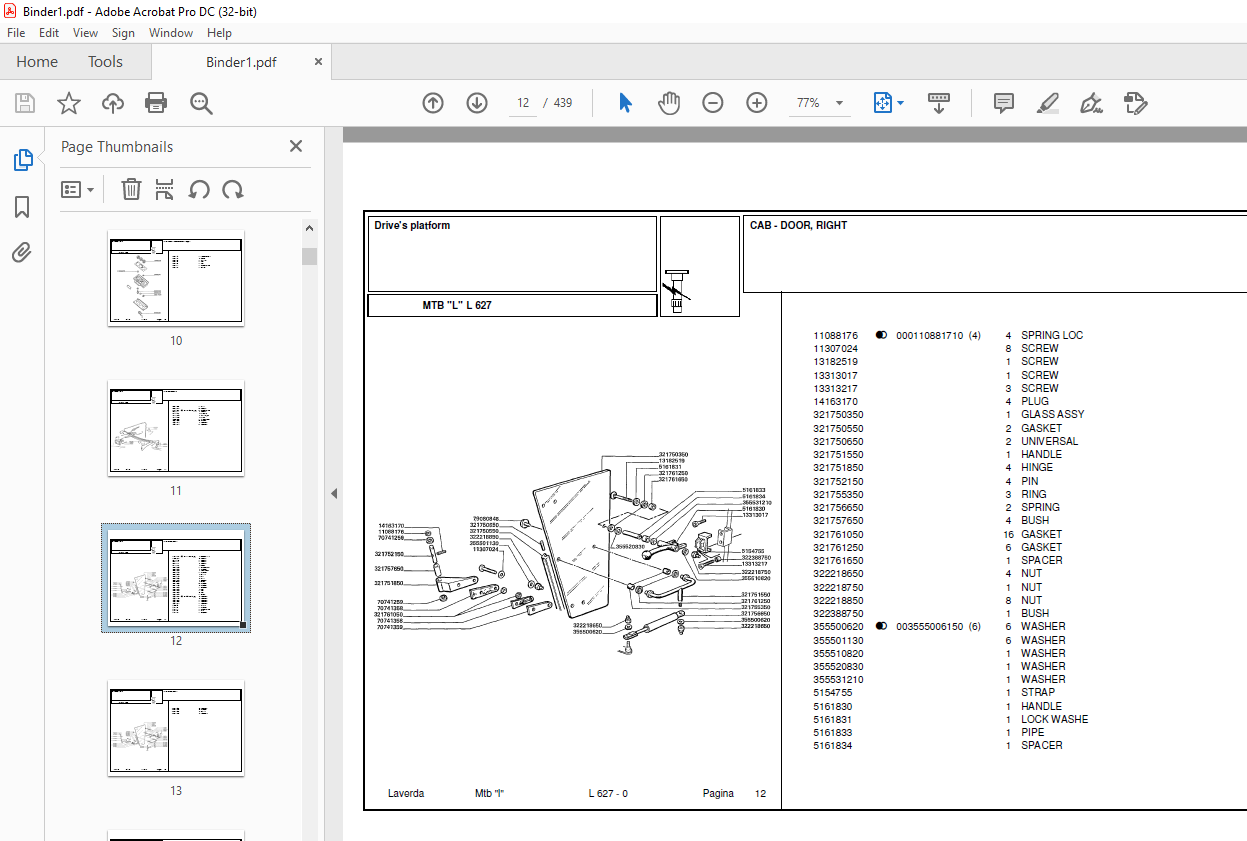The image size is (1247, 841).
Task: Collapse the navigation pane arrow
Action: tap(334, 493)
